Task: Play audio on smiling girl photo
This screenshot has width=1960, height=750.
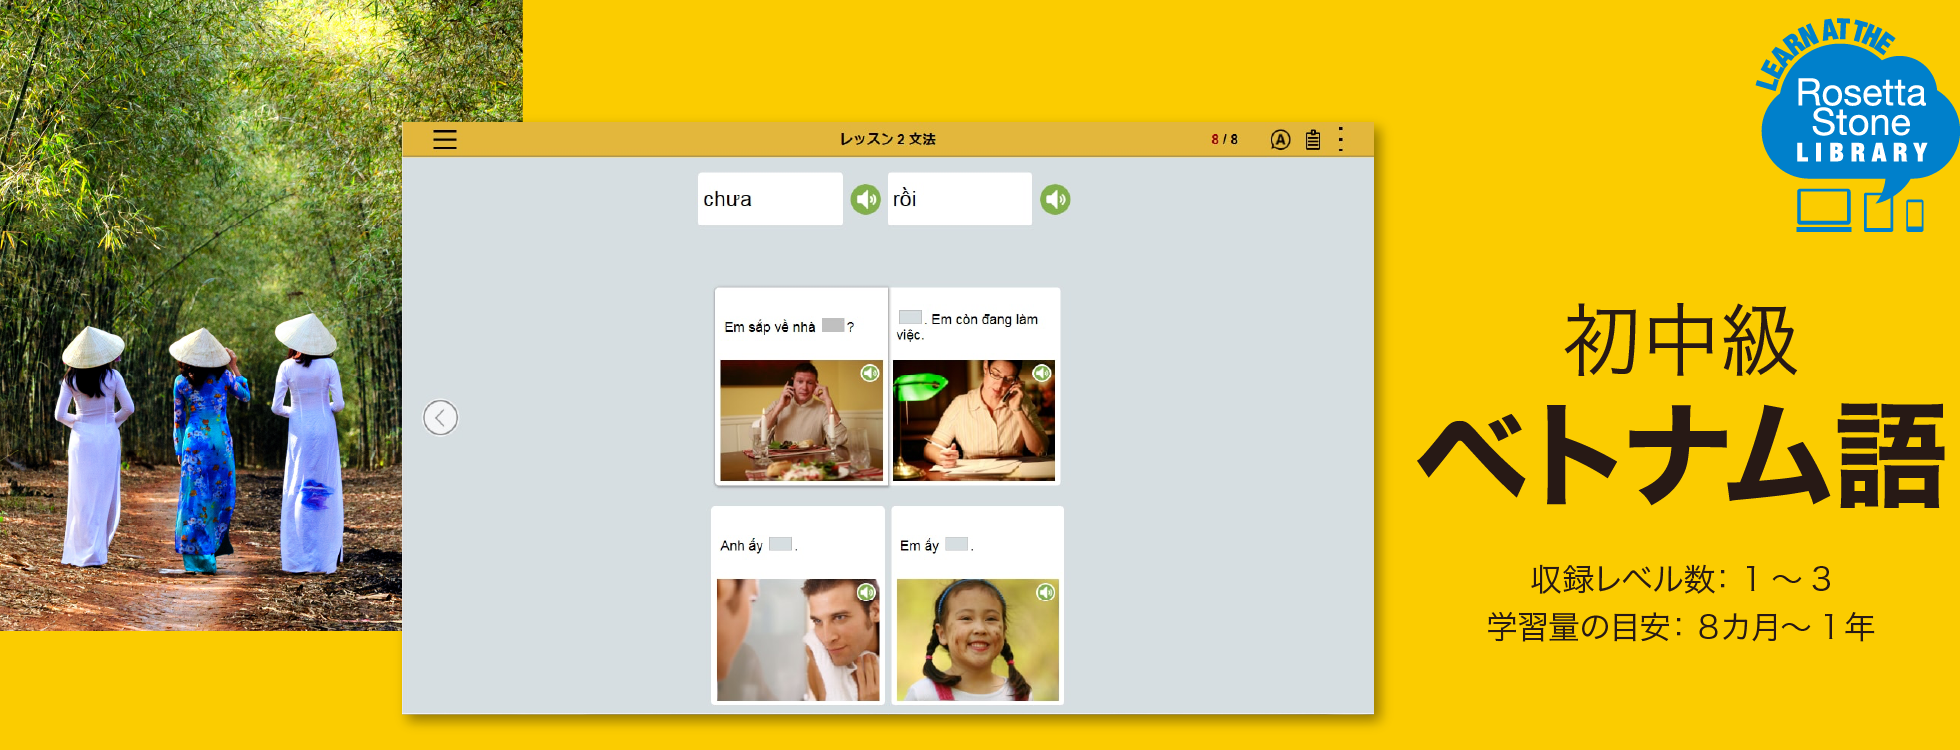Action: (x=1045, y=592)
